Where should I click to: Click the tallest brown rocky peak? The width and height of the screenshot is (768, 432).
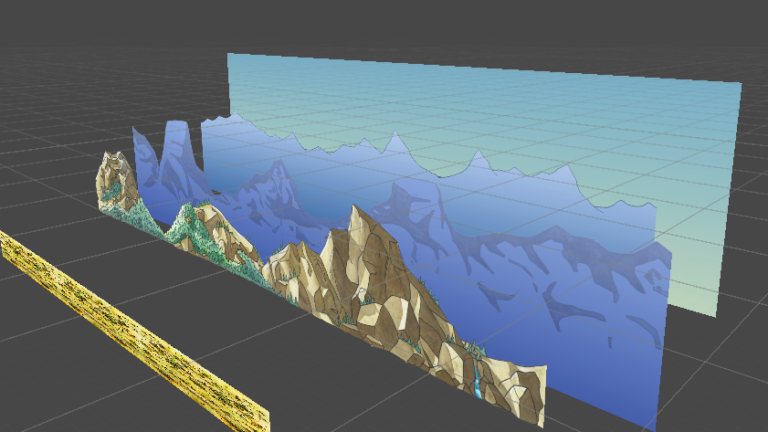click(x=362, y=240)
